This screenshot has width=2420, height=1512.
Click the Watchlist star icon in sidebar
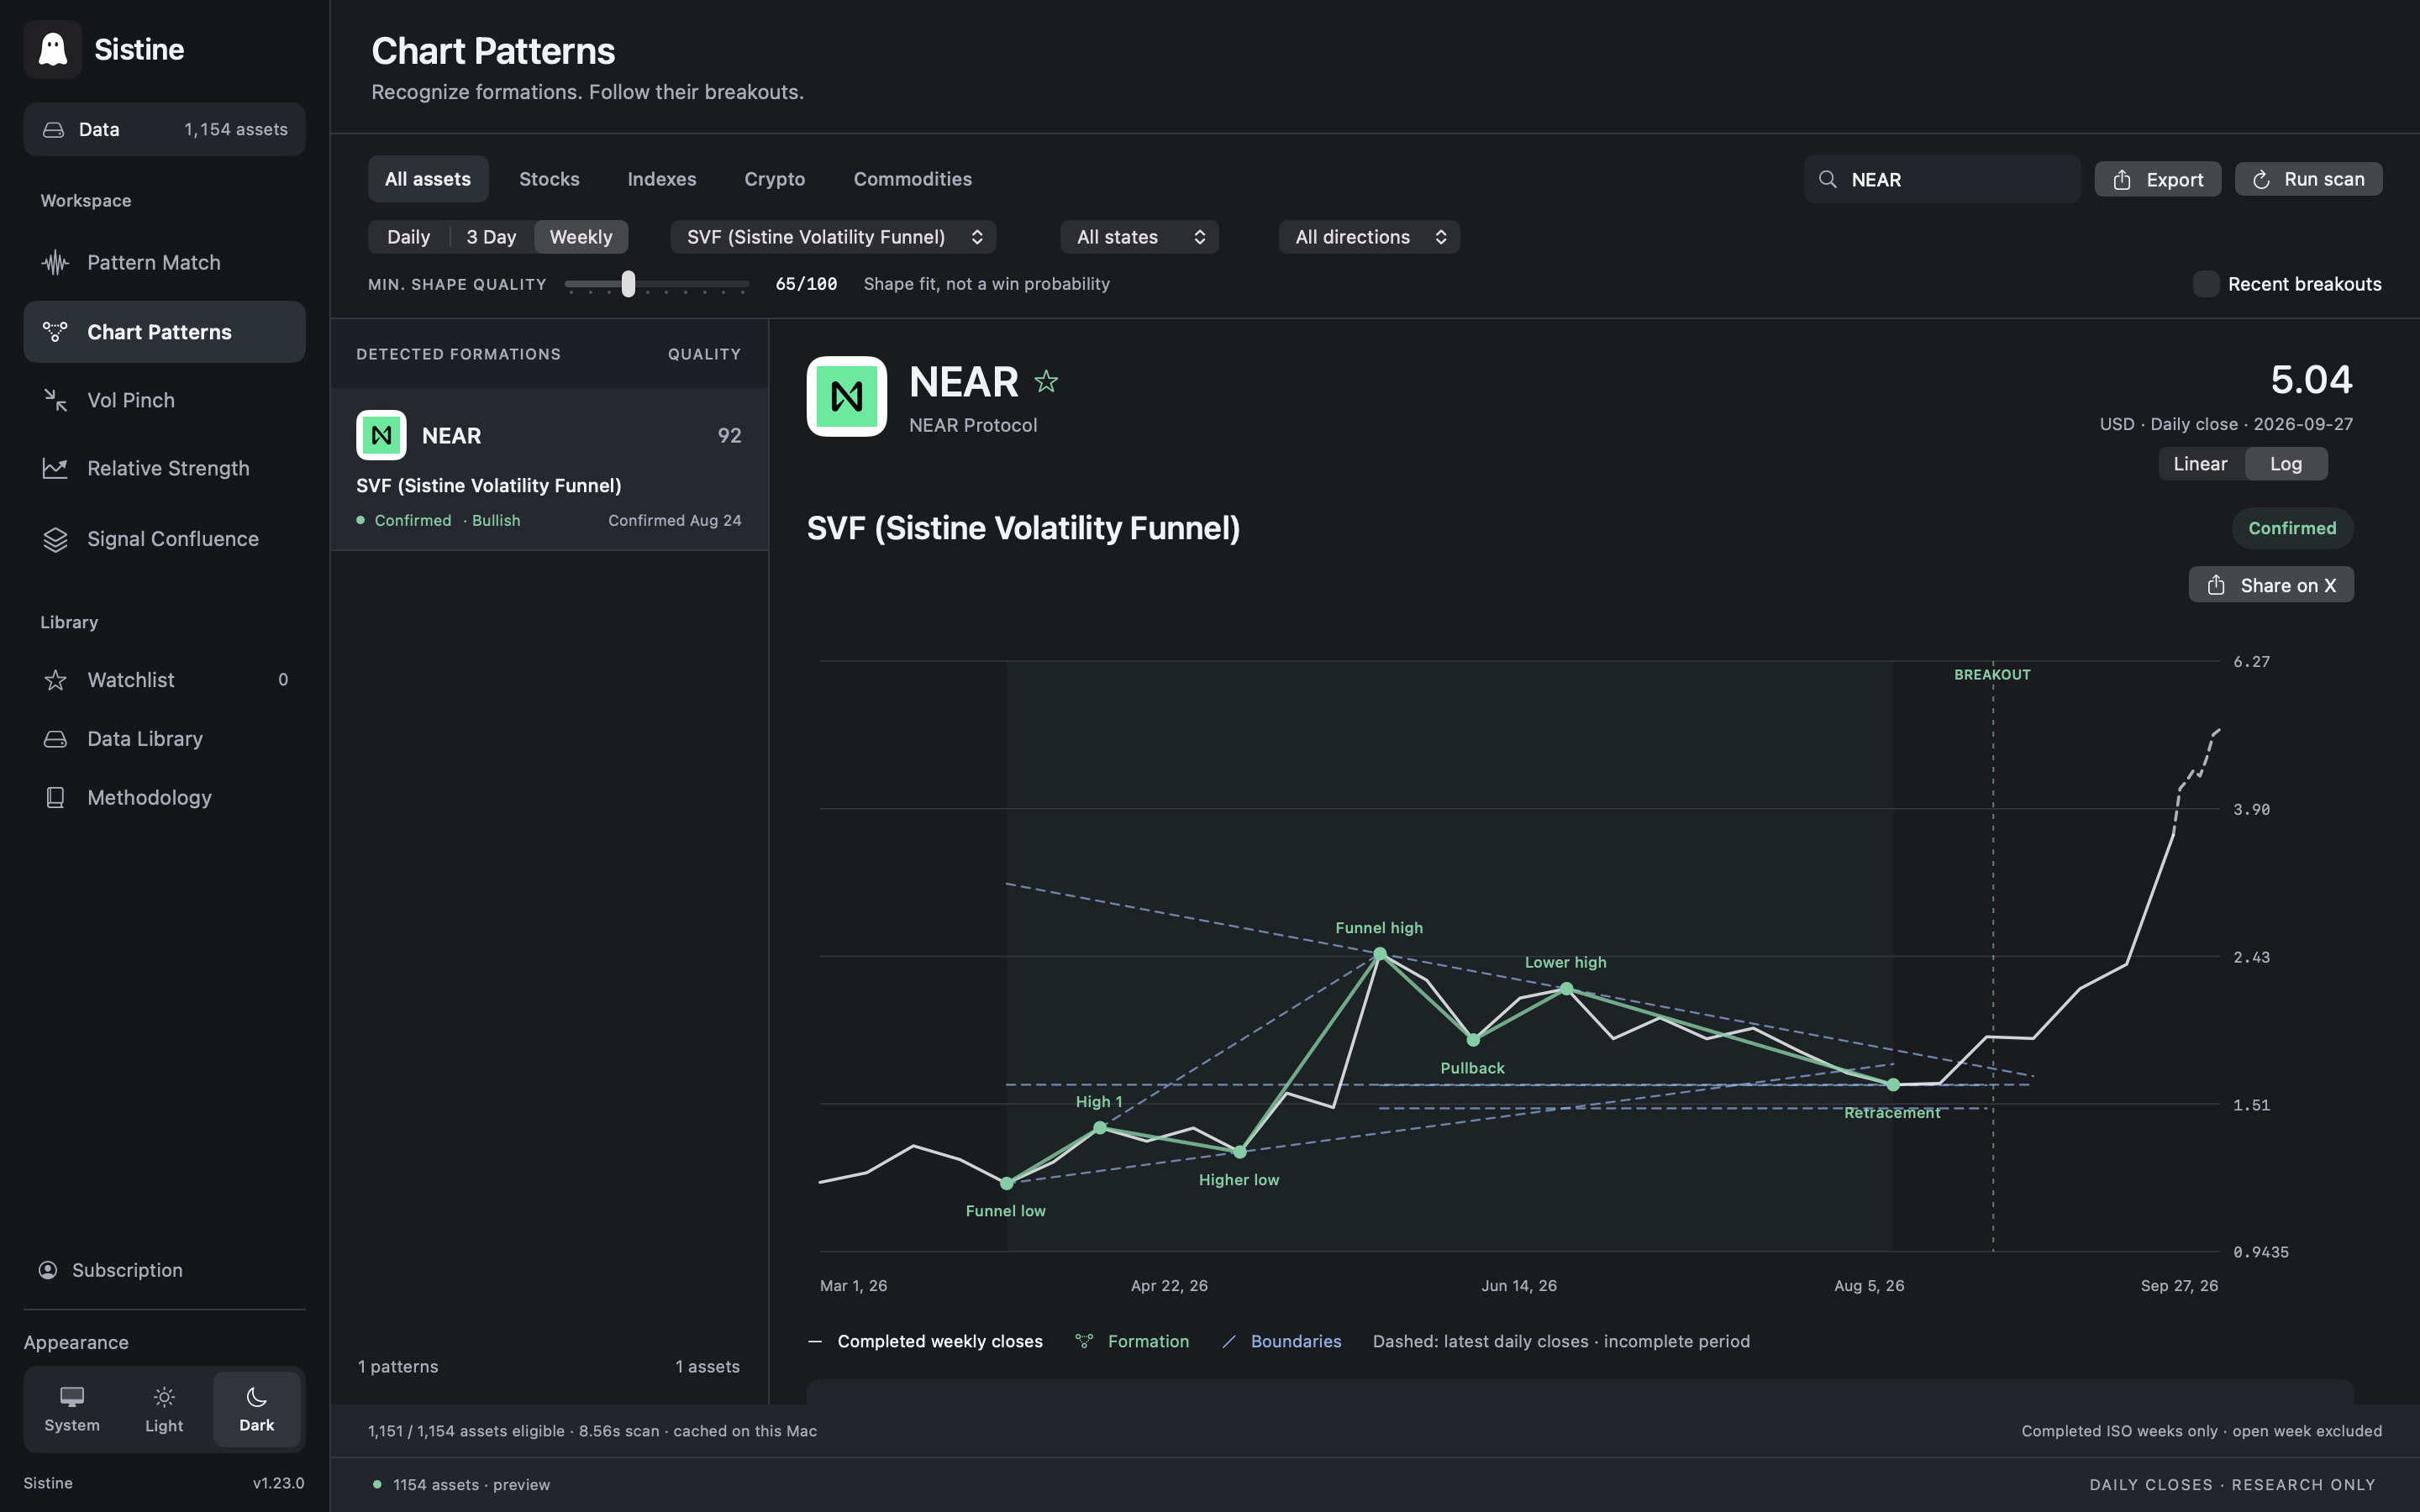(x=55, y=680)
